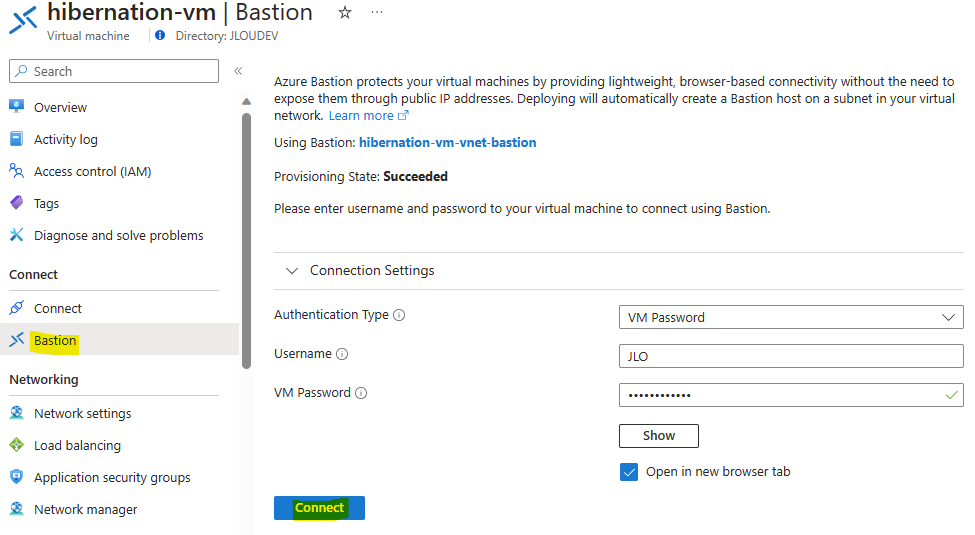Click the Networking section heading
The width and height of the screenshot is (975, 535).
44,379
